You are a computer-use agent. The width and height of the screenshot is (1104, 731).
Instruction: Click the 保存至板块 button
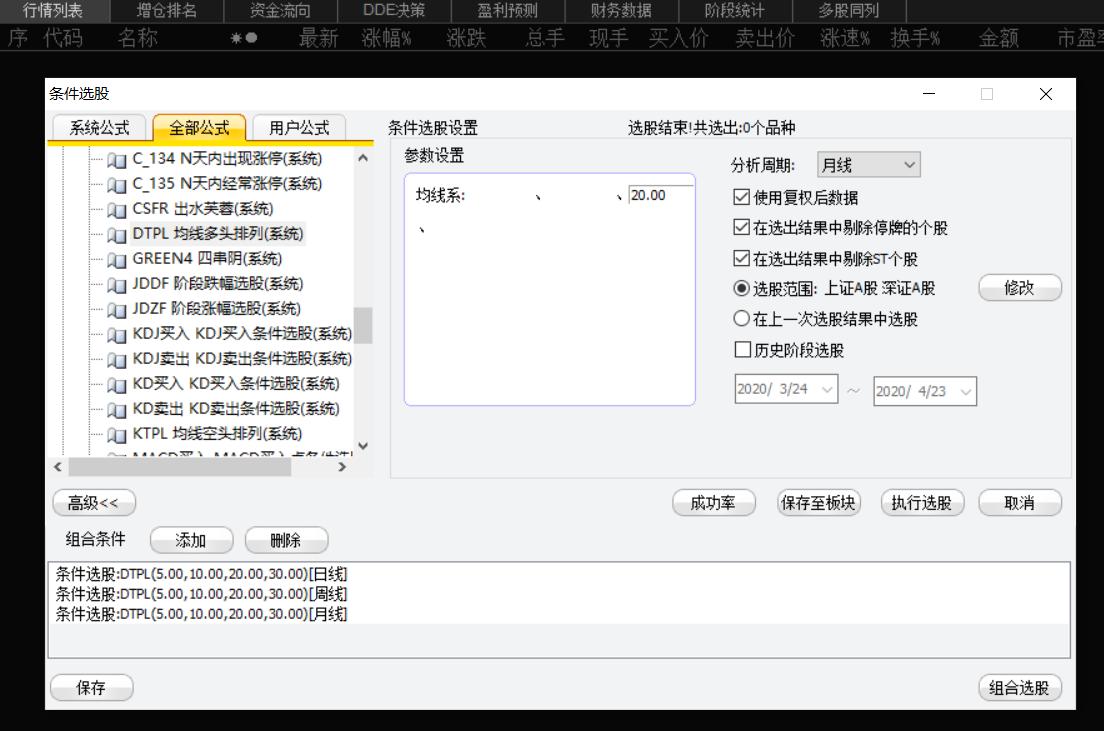[816, 503]
